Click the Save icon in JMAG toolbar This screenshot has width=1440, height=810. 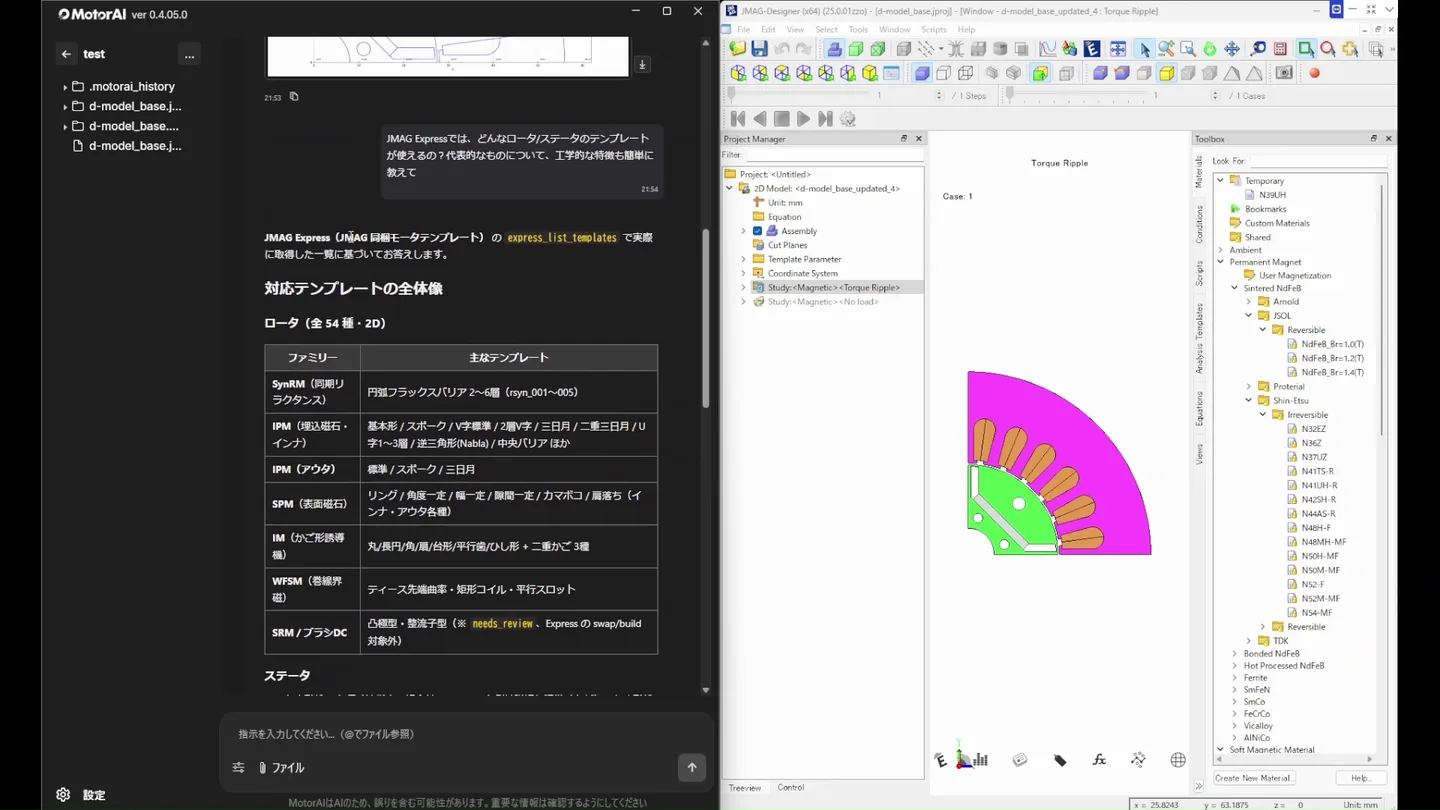[x=760, y=49]
